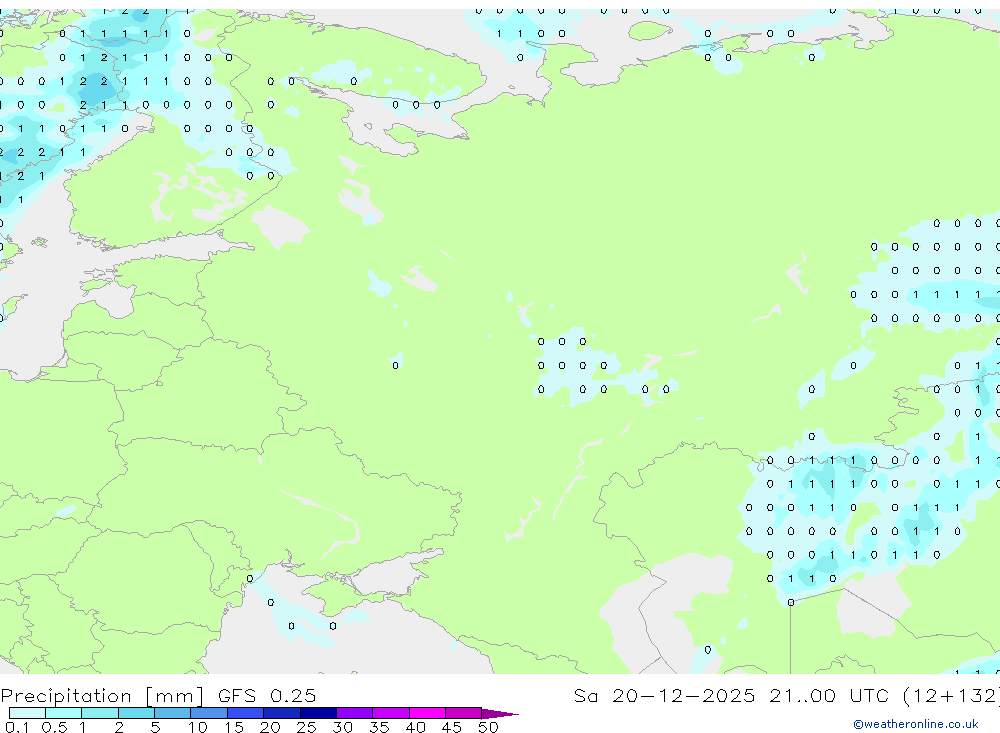Click the legend value '0.5'

click(x=54, y=727)
